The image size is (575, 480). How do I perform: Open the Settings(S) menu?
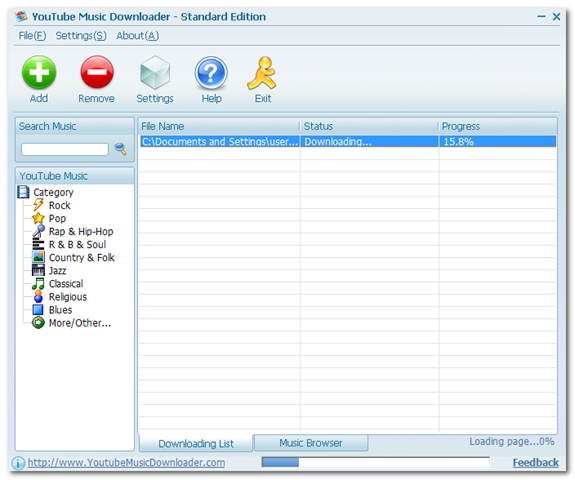click(x=81, y=36)
